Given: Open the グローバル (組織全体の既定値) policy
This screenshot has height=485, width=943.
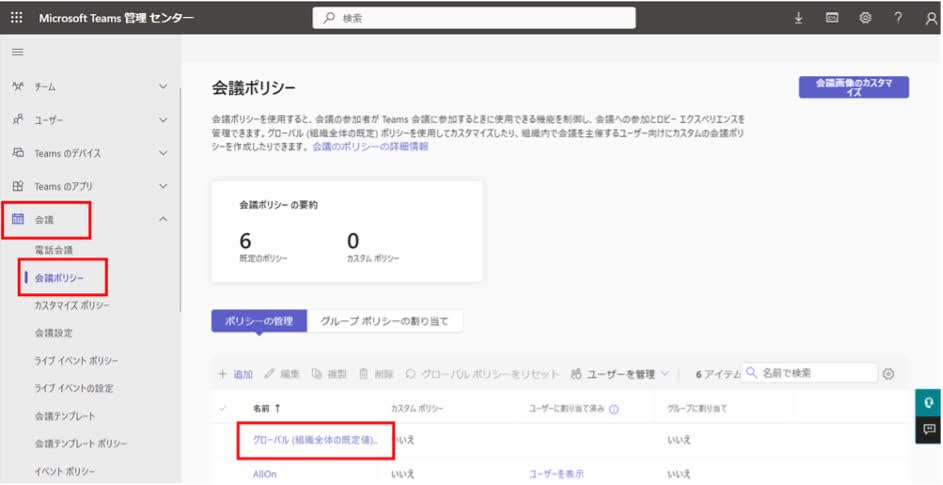Looking at the screenshot, I should coord(316,440).
